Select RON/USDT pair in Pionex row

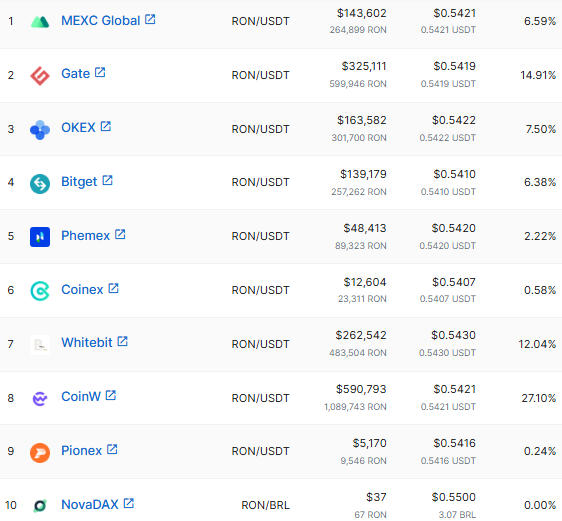coord(261,451)
